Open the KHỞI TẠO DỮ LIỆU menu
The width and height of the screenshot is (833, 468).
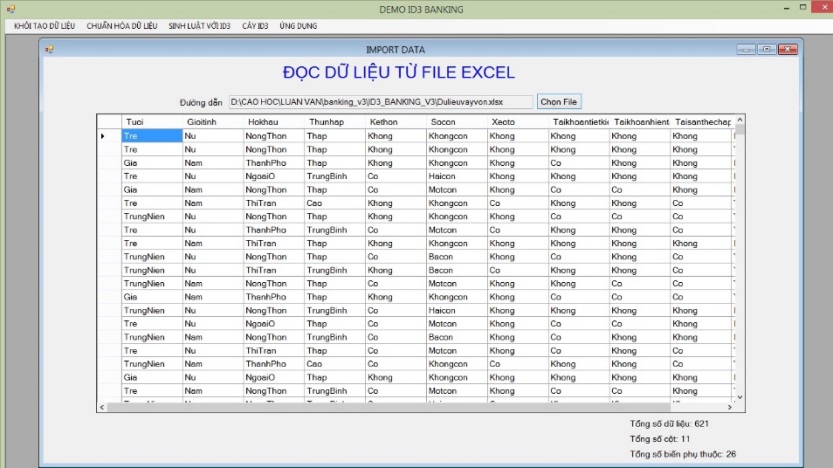point(45,26)
